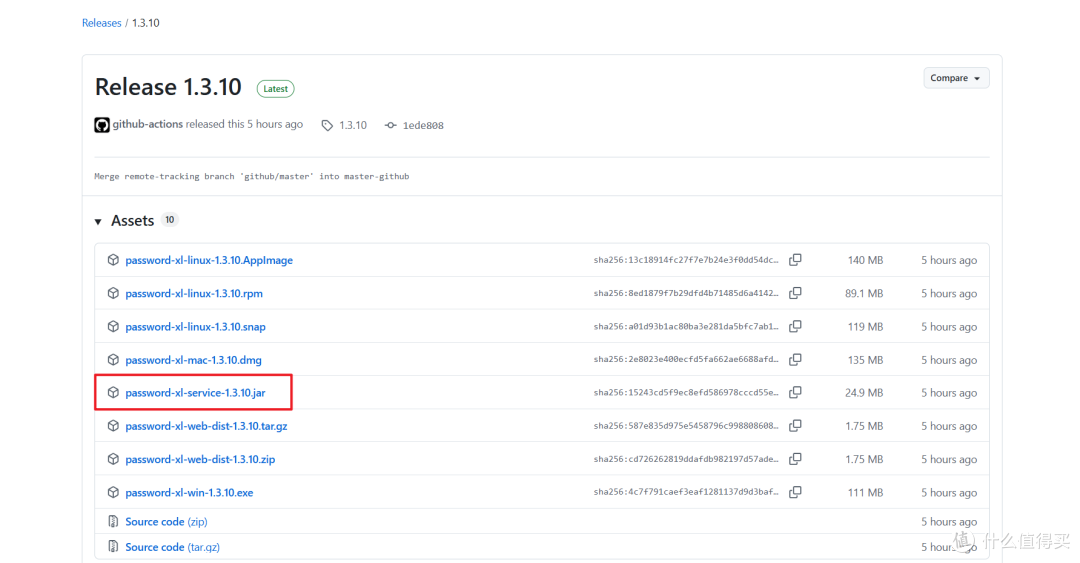Open the Compare dropdown
Viewport: 1080px width, 563px height.
click(956, 78)
